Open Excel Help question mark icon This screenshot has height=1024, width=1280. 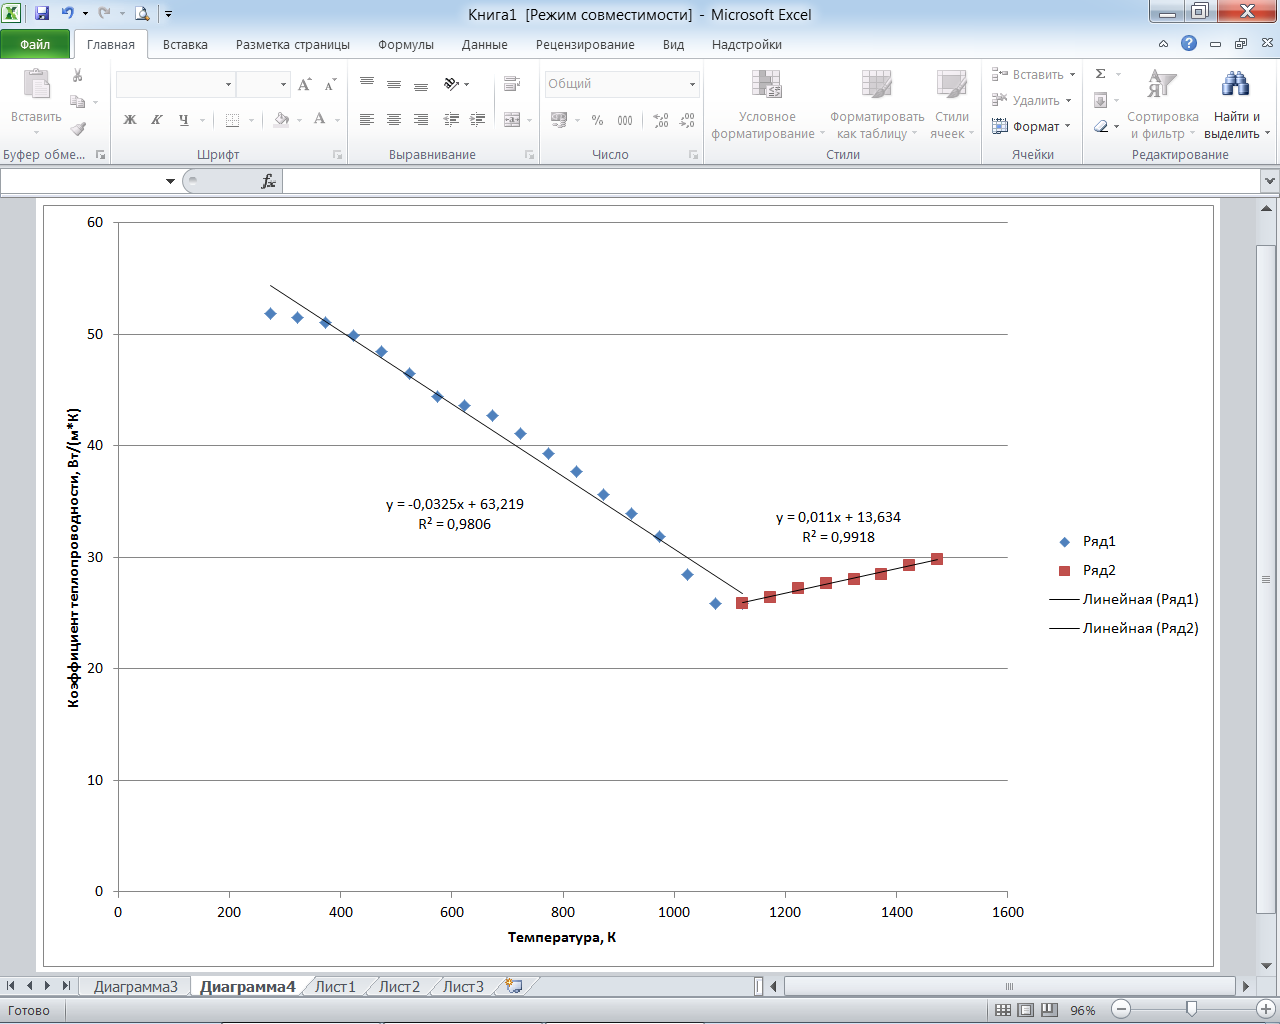coord(1188,44)
